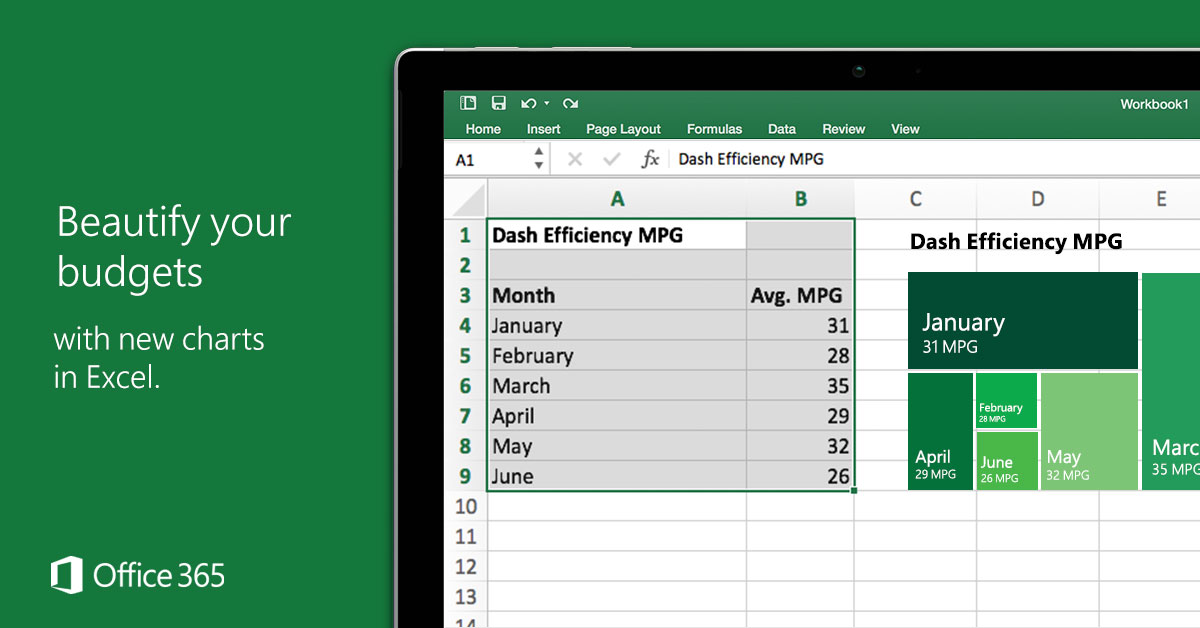Screen dimensions: 1200x628
Task: Select the March cell
Action: (x=617, y=385)
